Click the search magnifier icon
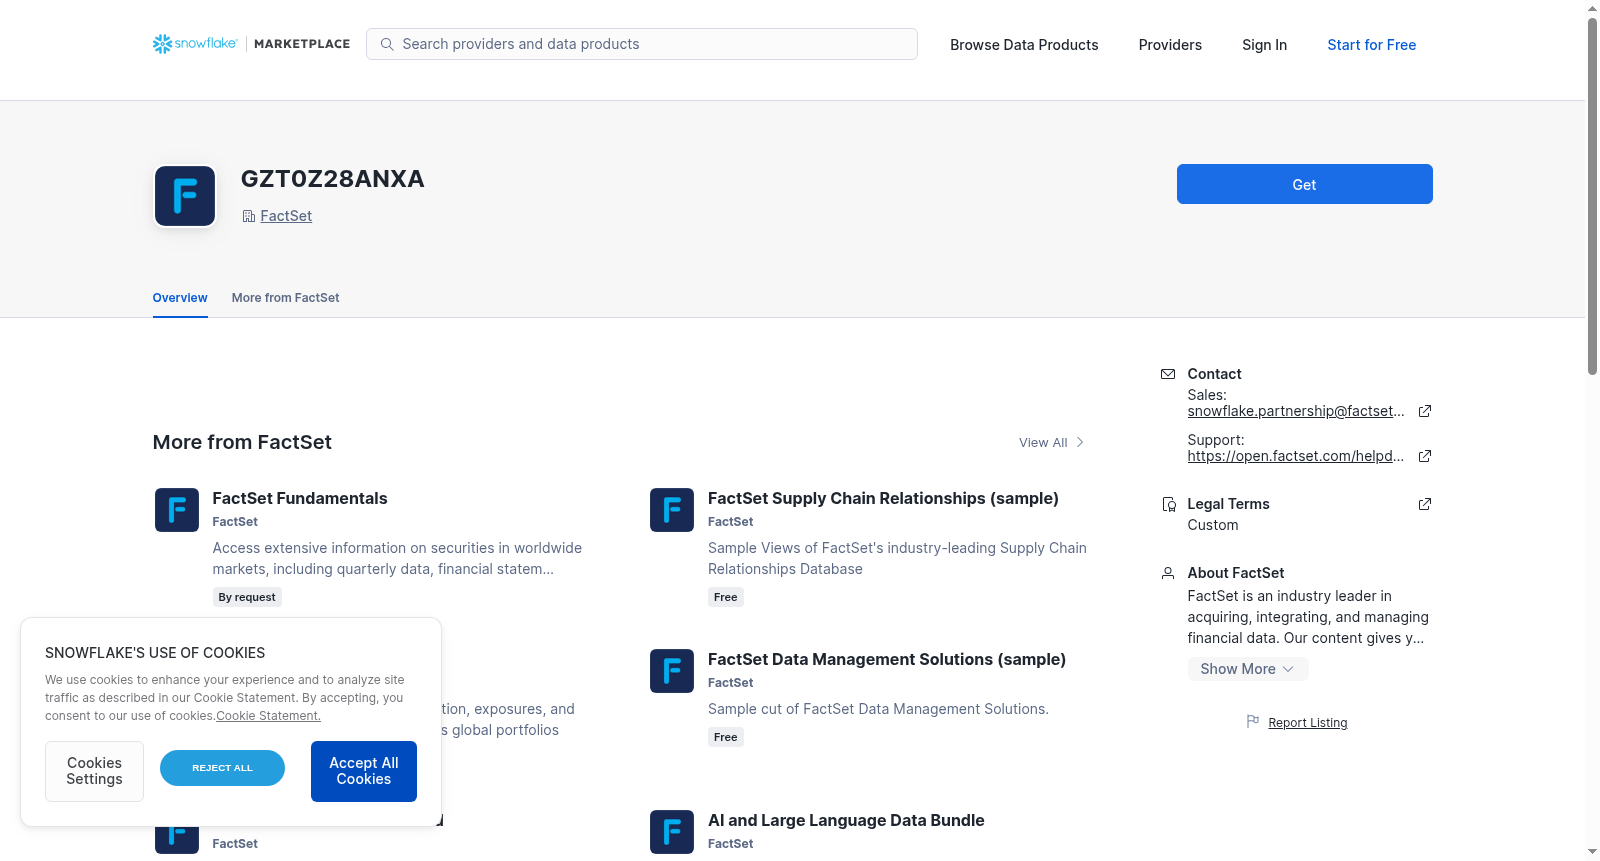 [387, 44]
